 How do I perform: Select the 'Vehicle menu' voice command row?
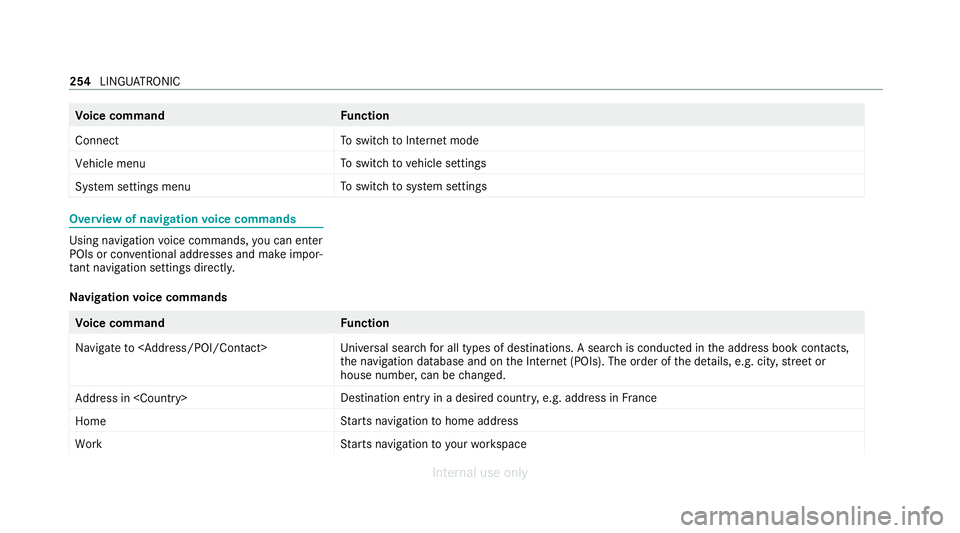467,163
